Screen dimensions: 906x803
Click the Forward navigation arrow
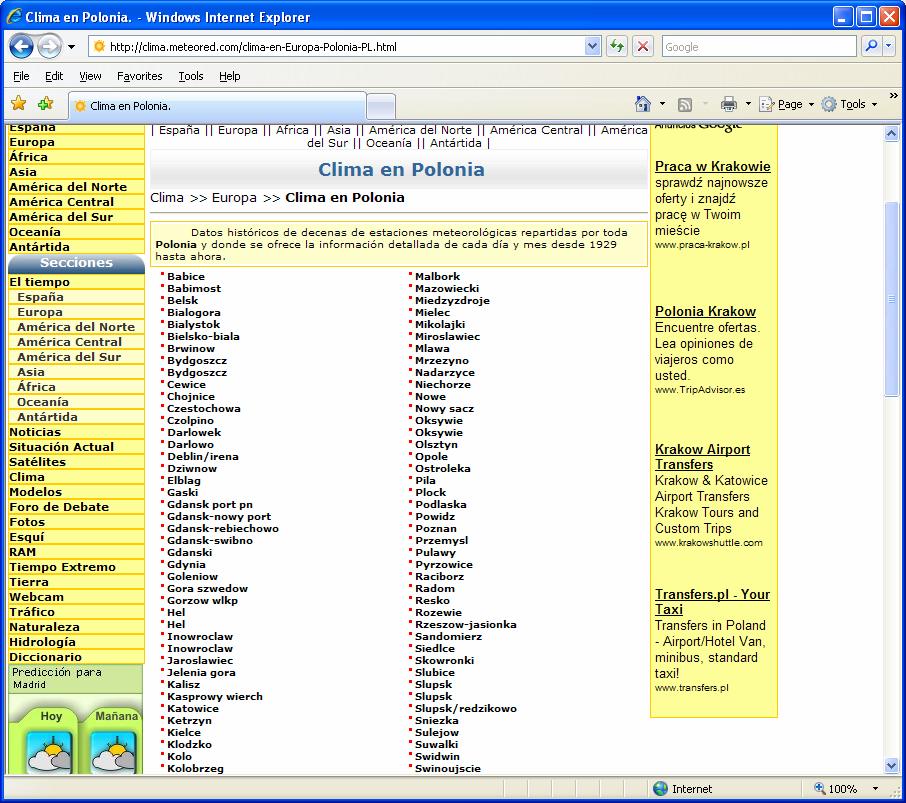pyautogui.click(x=50, y=47)
